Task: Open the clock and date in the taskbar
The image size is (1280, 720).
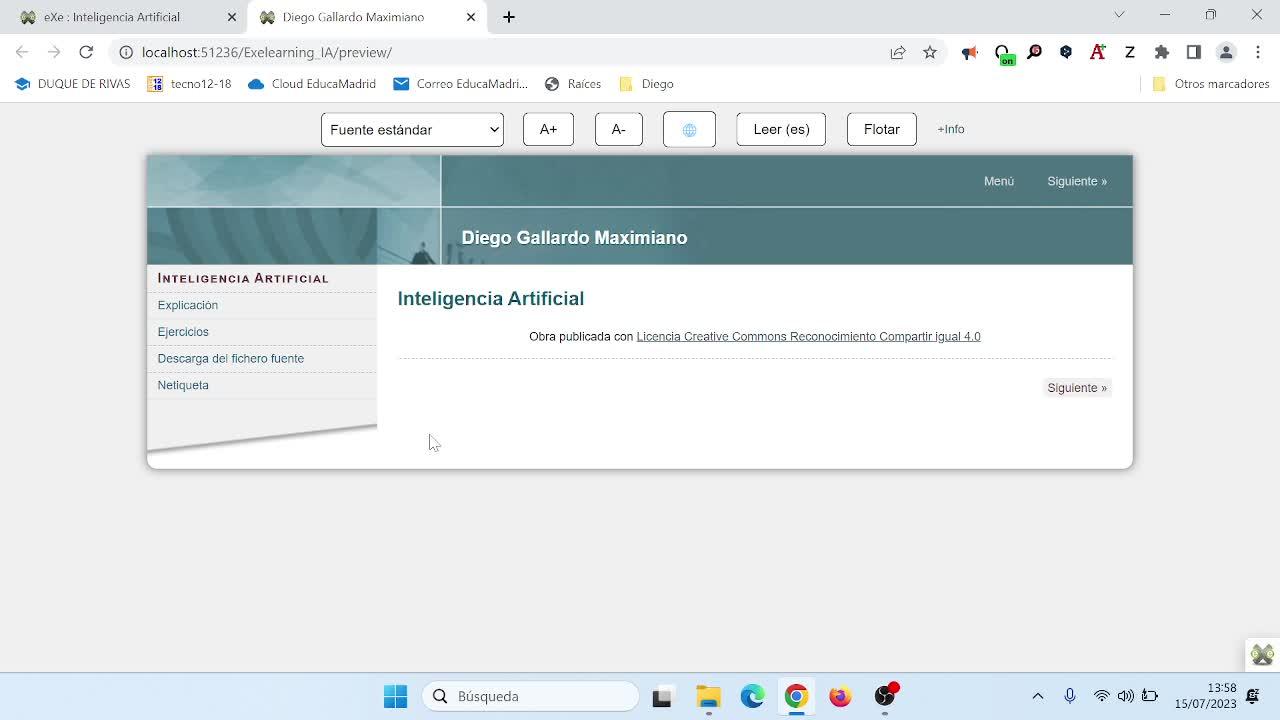Action: coord(1205,696)
